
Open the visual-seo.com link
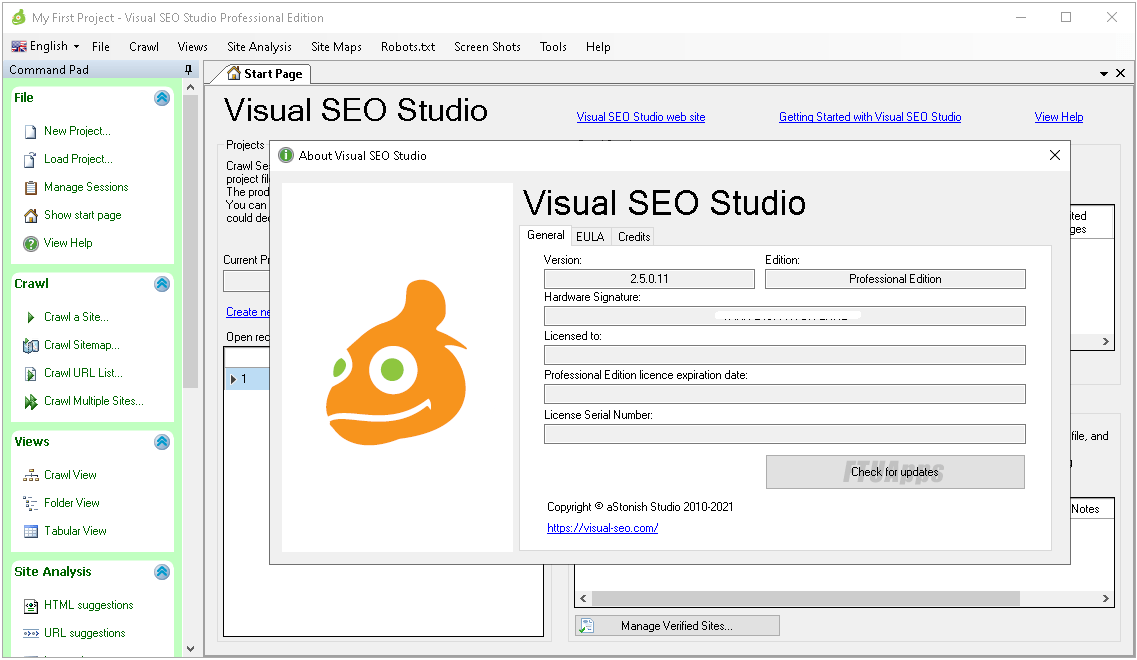tap(602, 528)
